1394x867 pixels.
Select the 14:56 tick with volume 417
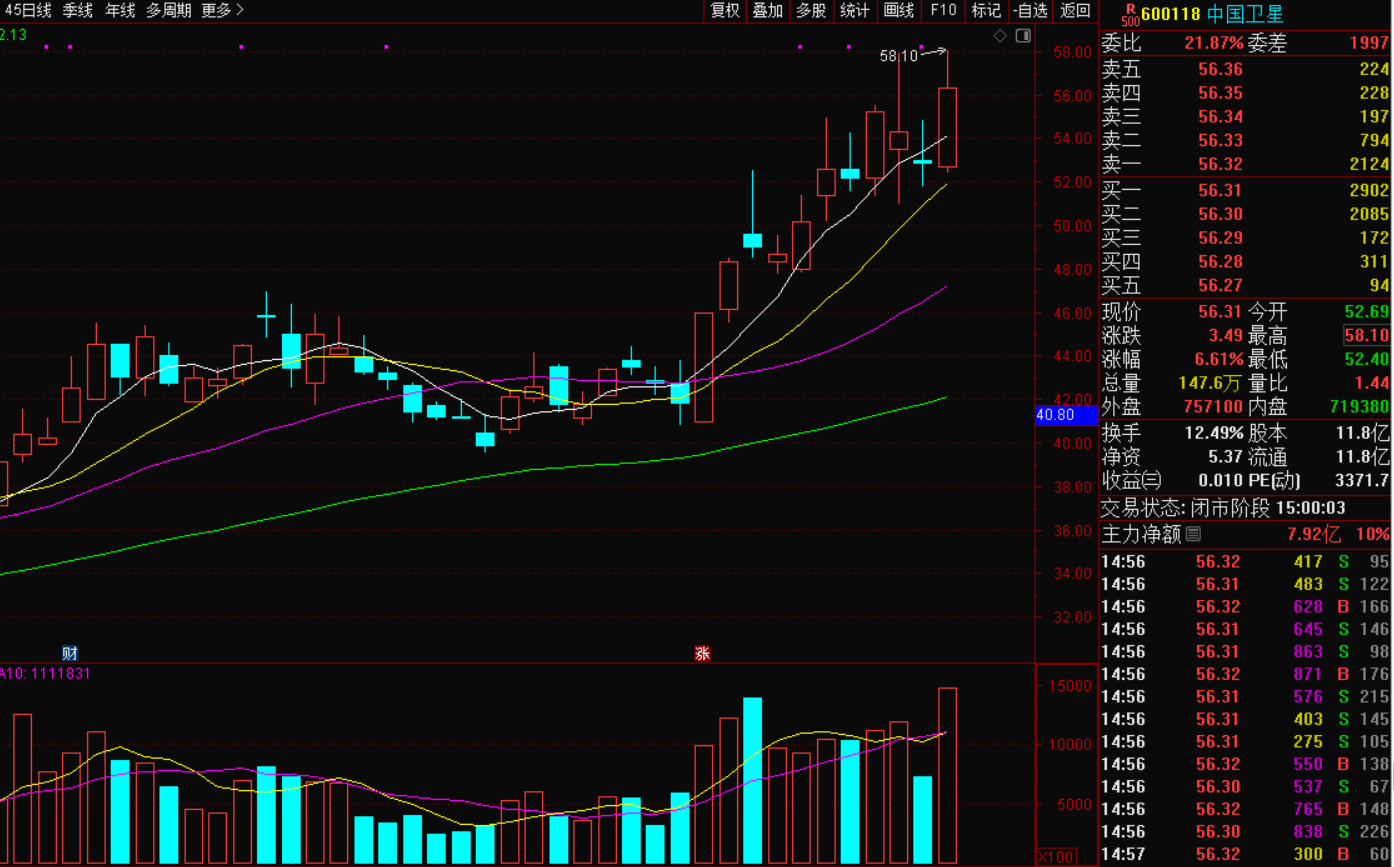(x=1246, y=562)
